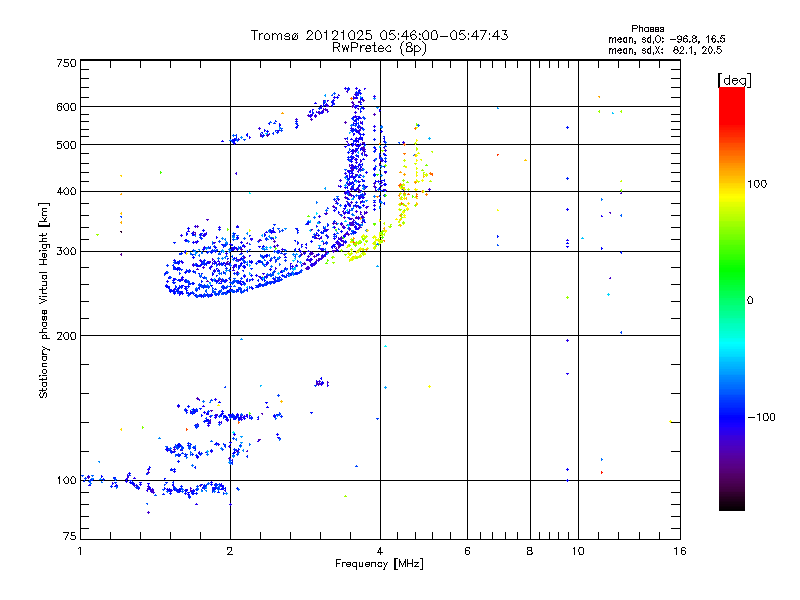This screenshot has height=600, width=800.
Task: Click the 'Frequency [MHz]' x-axis title
Action: click(379, 564)
